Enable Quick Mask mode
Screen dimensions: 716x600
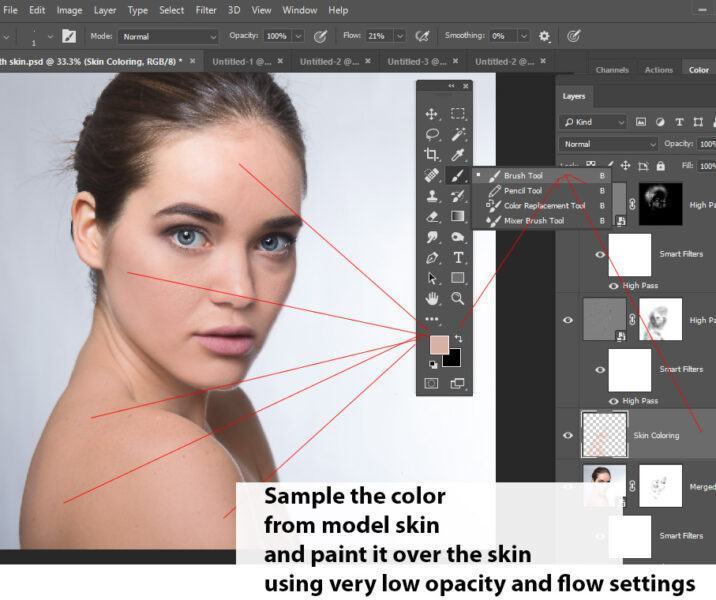tap(431, 383)
